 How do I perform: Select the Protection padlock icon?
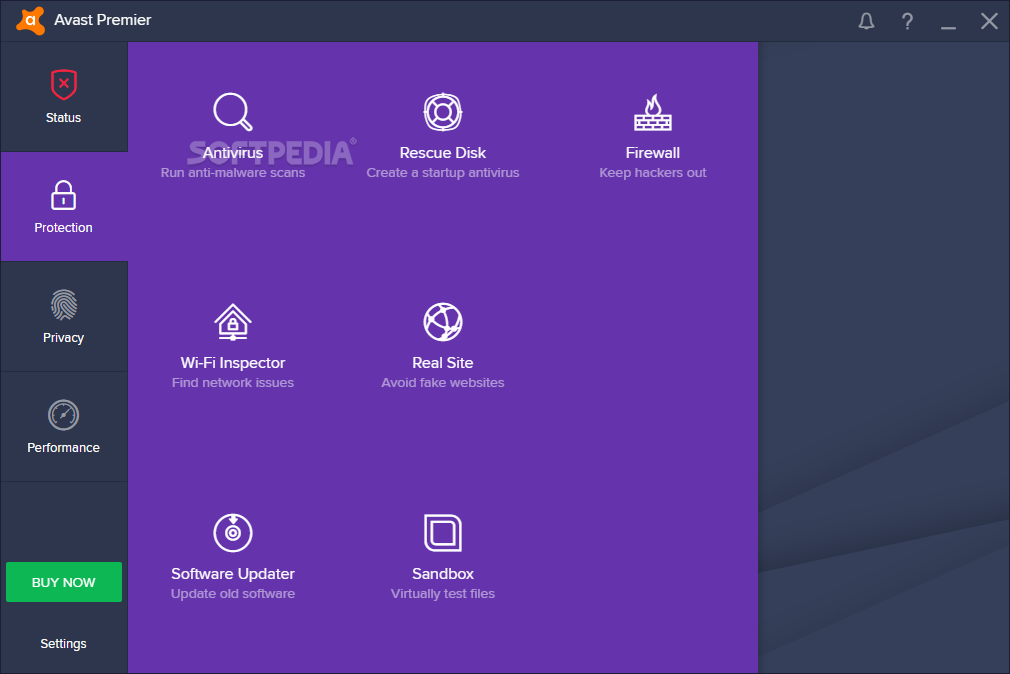63,195
